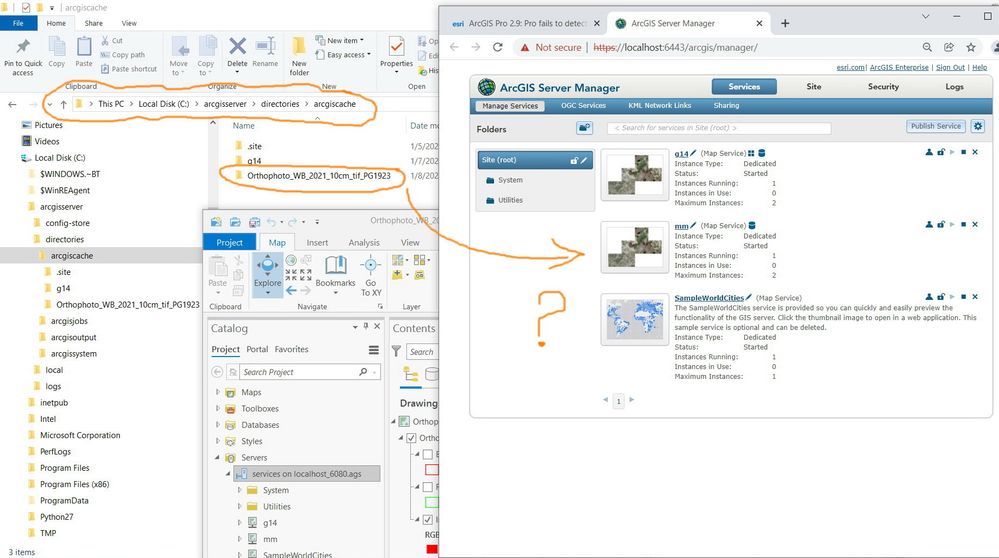Go to previous extent in ArcGIS Pro Navigate group

[x=291, y=290]
